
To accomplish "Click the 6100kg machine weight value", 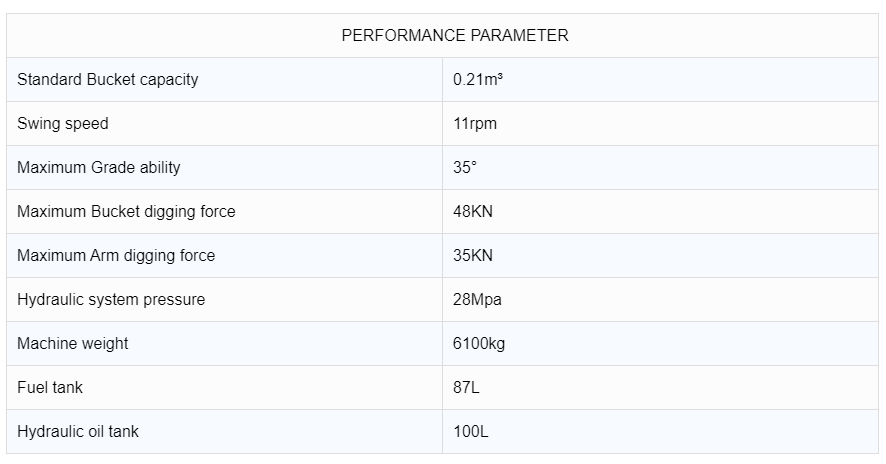I will pyautogui.click(x=479, y=343).
